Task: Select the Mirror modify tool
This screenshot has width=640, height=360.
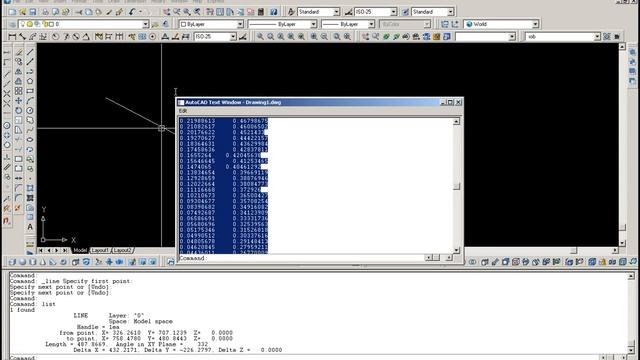Action: [x=19, y=71]
